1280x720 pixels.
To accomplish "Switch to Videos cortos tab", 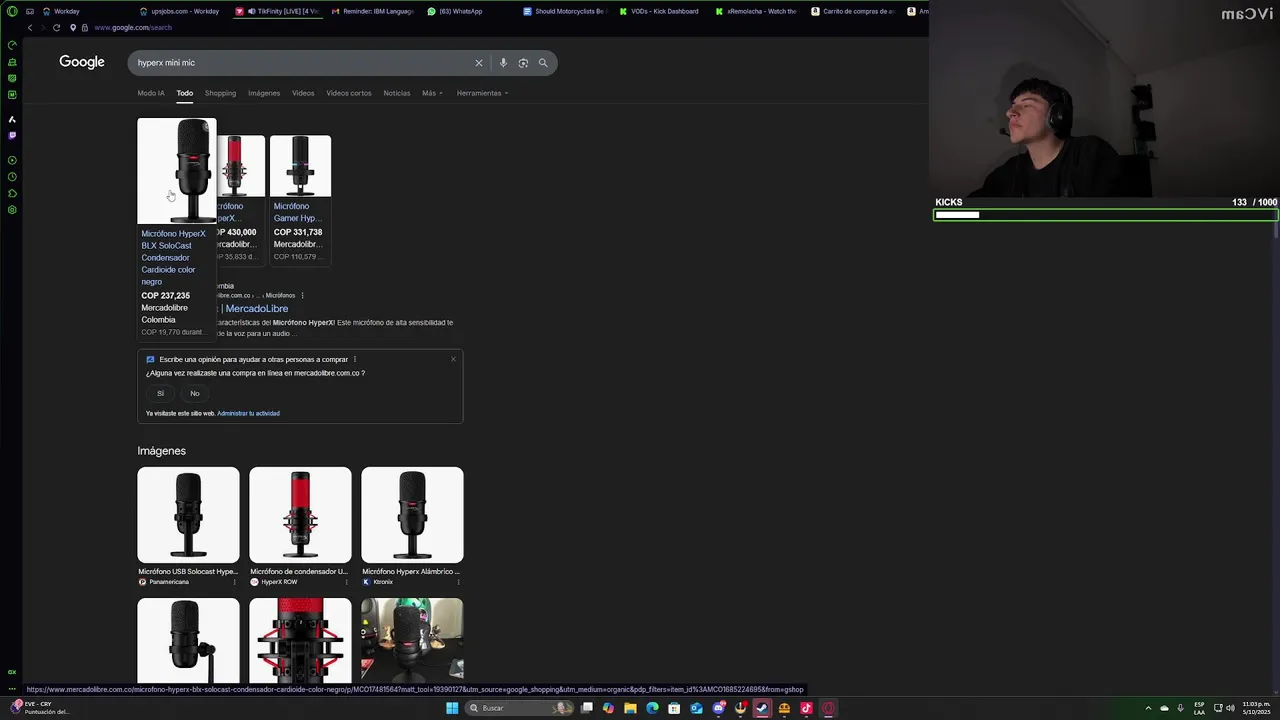I will (x=348, y=93).
